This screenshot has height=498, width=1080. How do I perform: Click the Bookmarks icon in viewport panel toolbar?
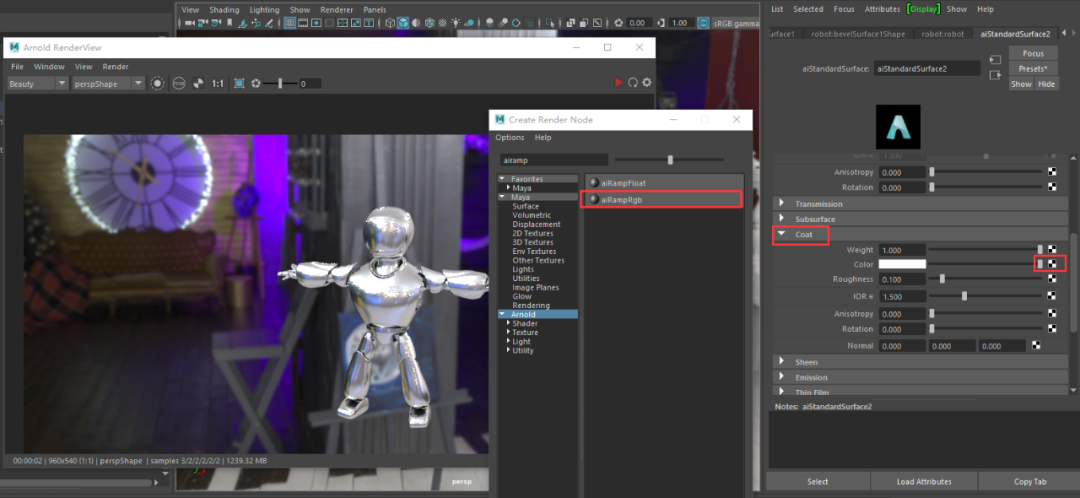[229, 23]
